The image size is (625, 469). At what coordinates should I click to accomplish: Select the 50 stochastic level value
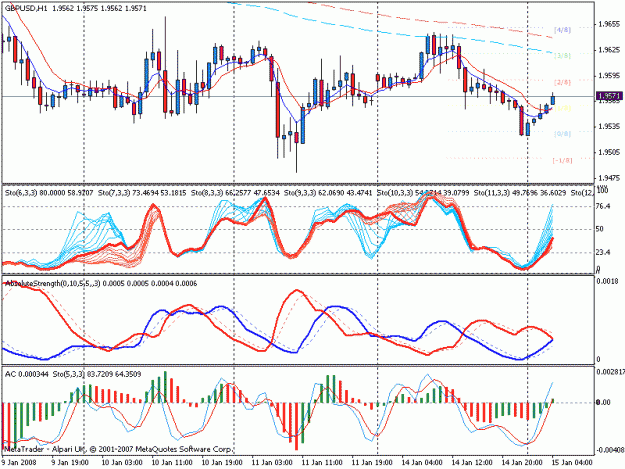[x=600, y=229]
